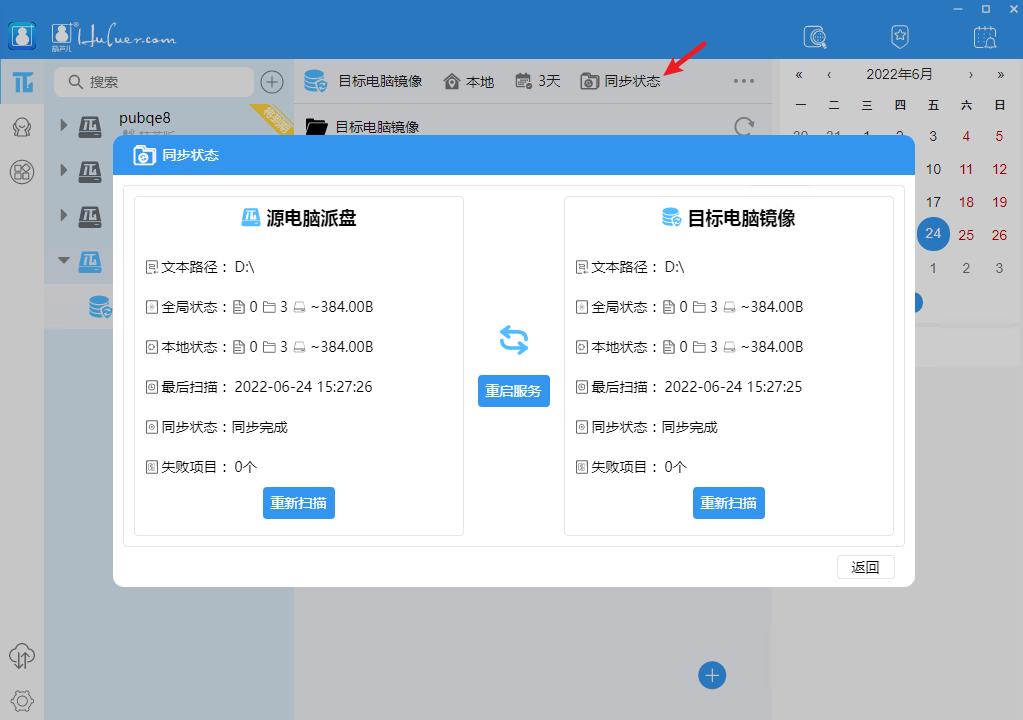This screenshot has height=720, width=1023.
Task: Open the cloud transfer icon in the bottom sidebar
Action: point(21,657)
